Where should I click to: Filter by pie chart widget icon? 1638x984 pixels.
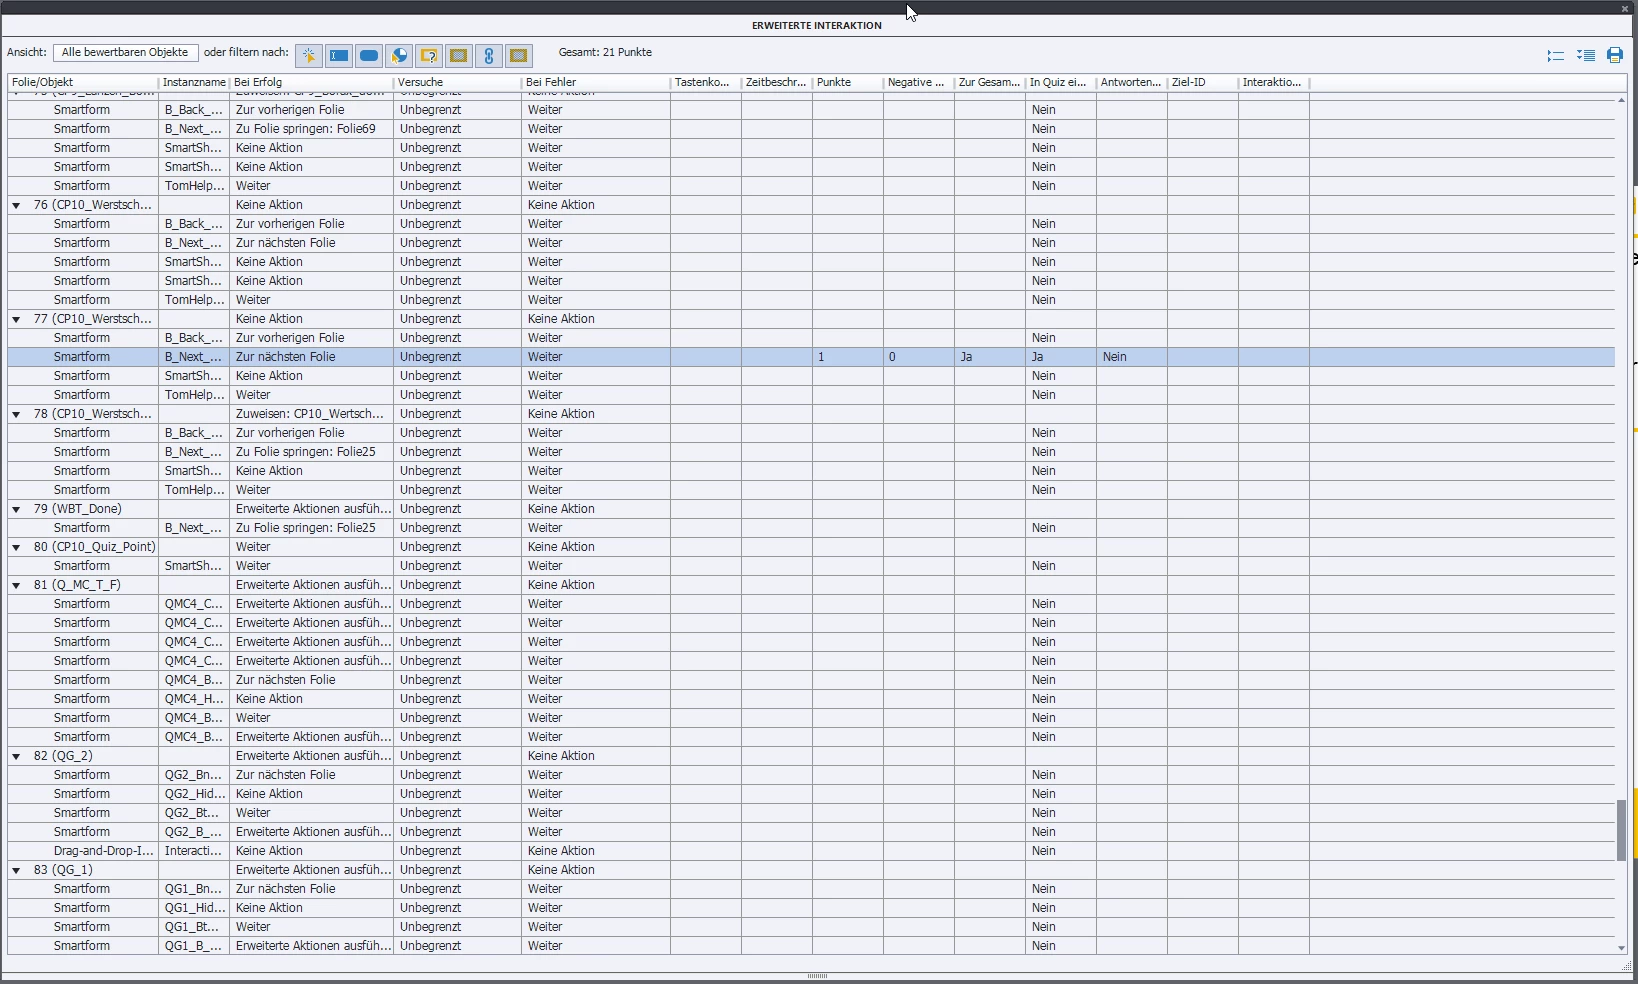pos(399,56)
